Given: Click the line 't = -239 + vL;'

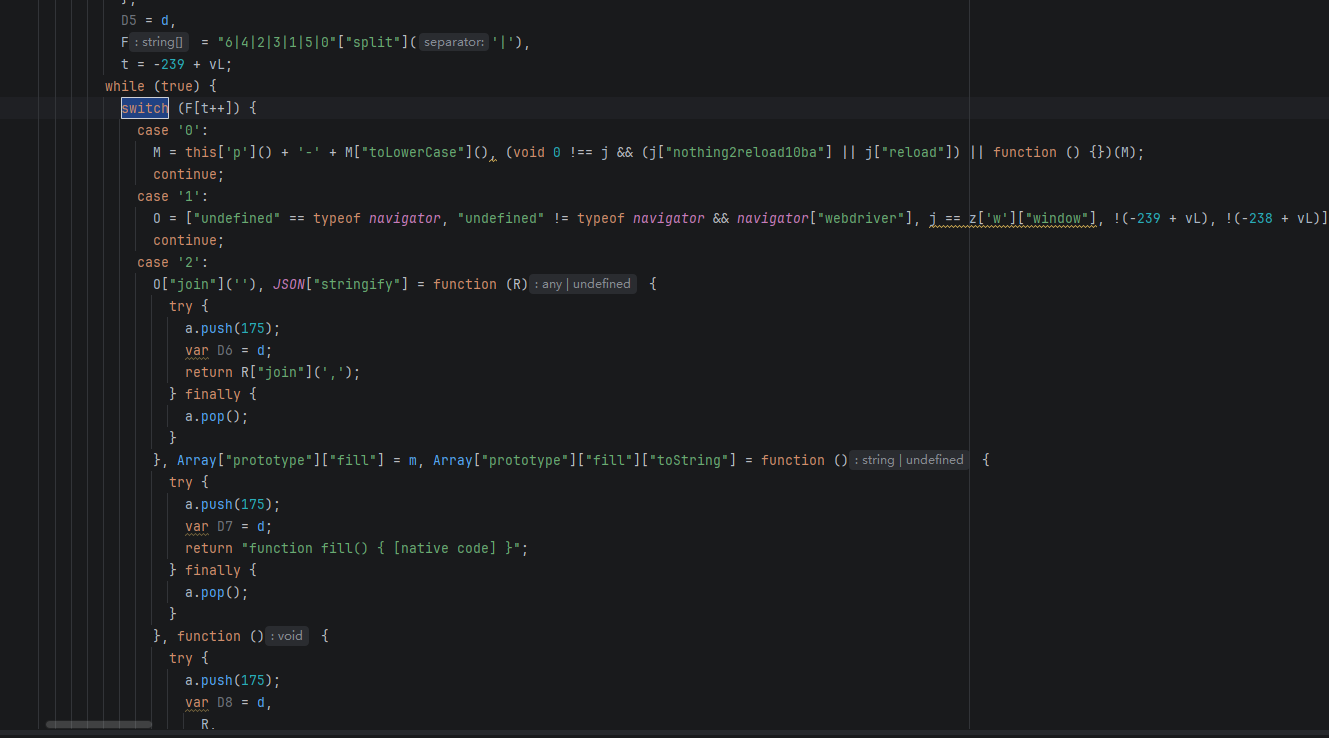Looking at the screenshot, I should click(x=177, y=64).
